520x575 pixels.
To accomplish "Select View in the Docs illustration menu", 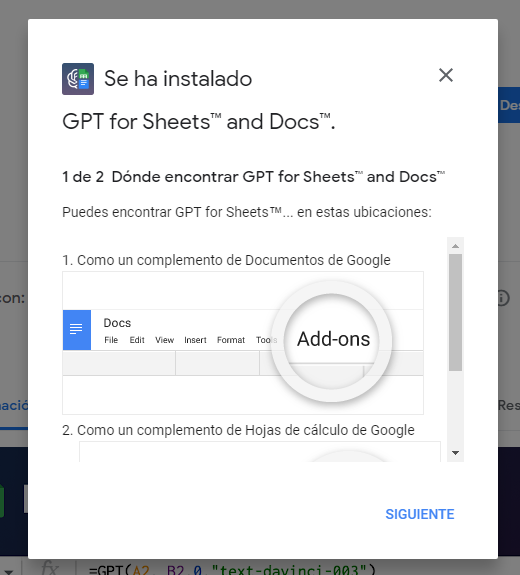I will click(x=164, y=340).
